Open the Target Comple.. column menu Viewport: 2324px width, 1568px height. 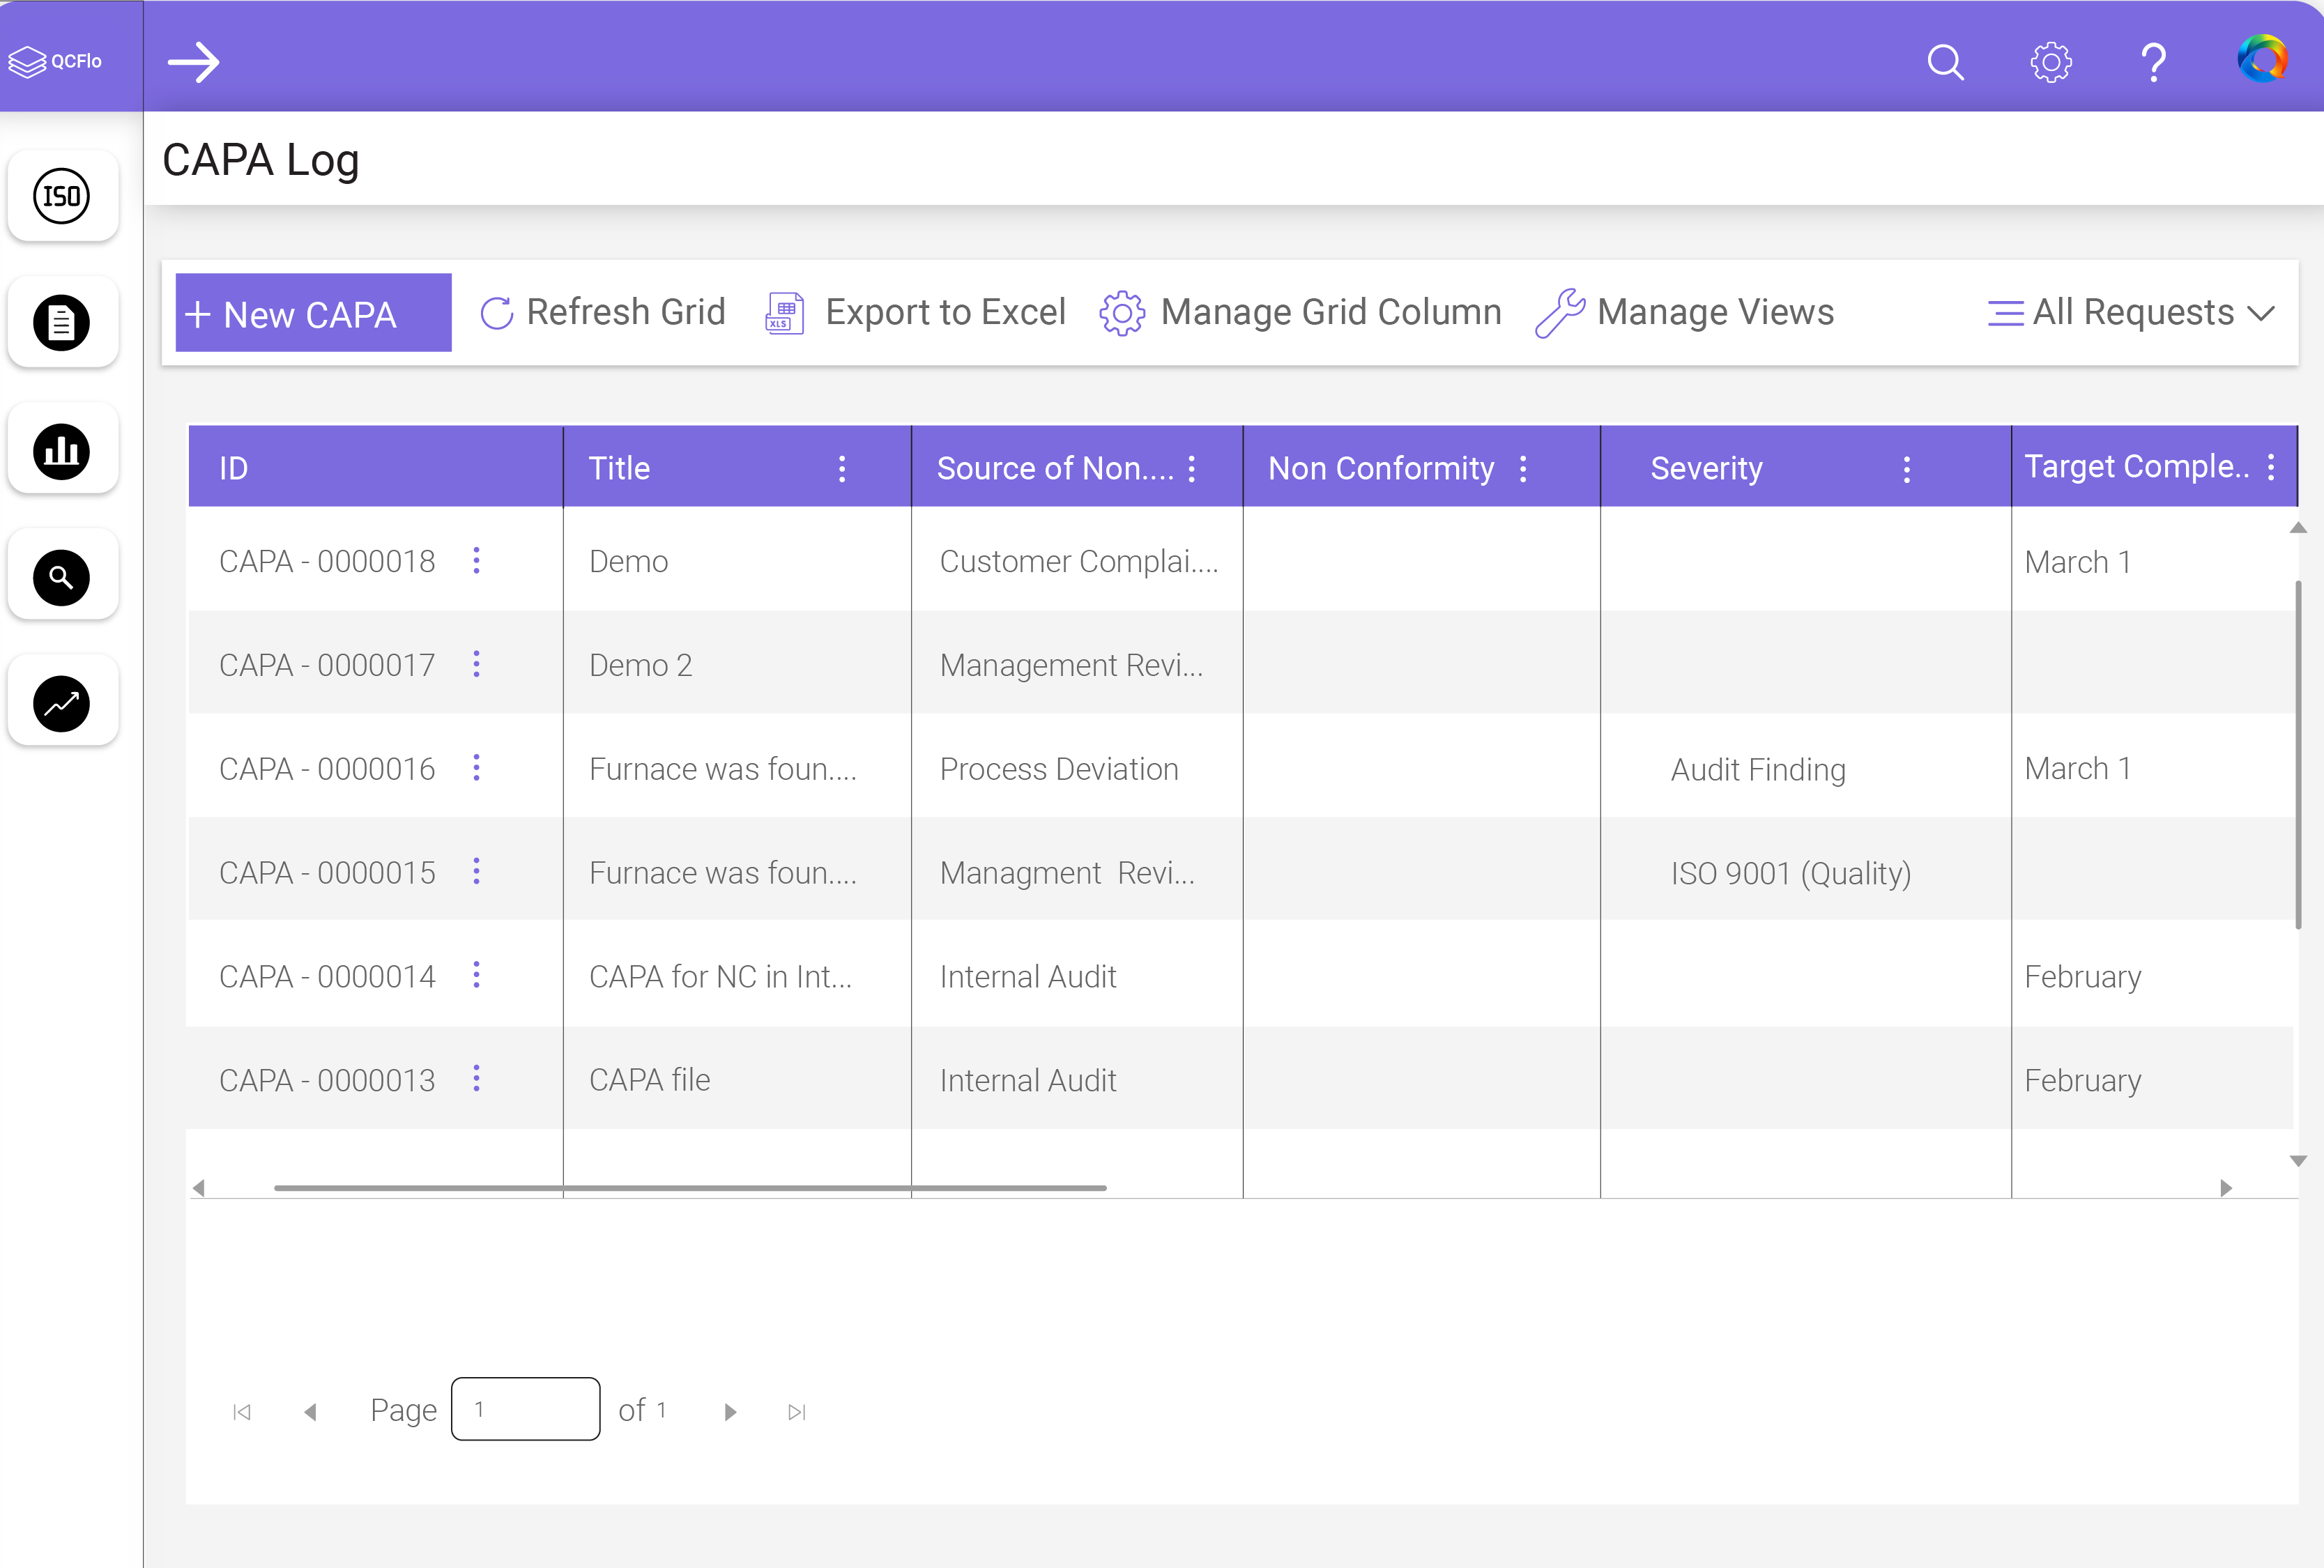point(2271,467)
